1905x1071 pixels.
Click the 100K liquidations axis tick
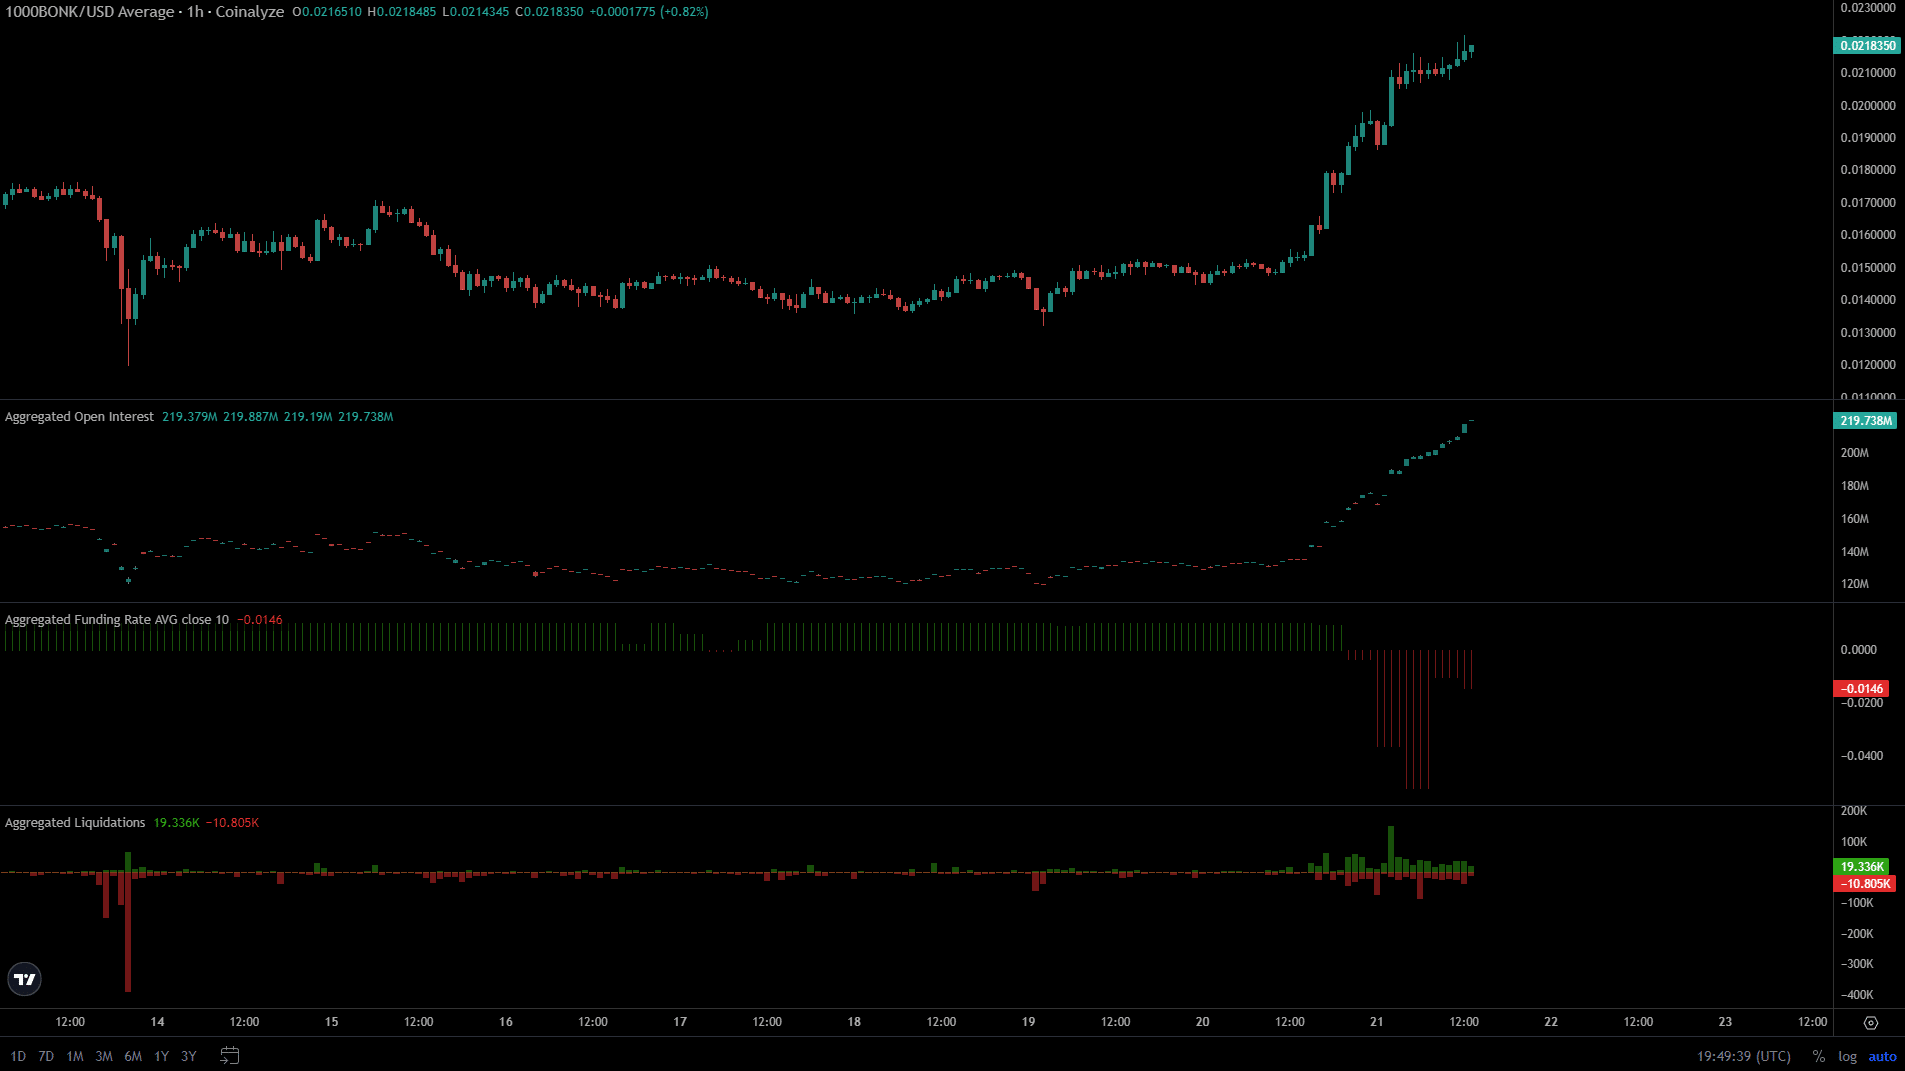click(x=1855, y=842)
